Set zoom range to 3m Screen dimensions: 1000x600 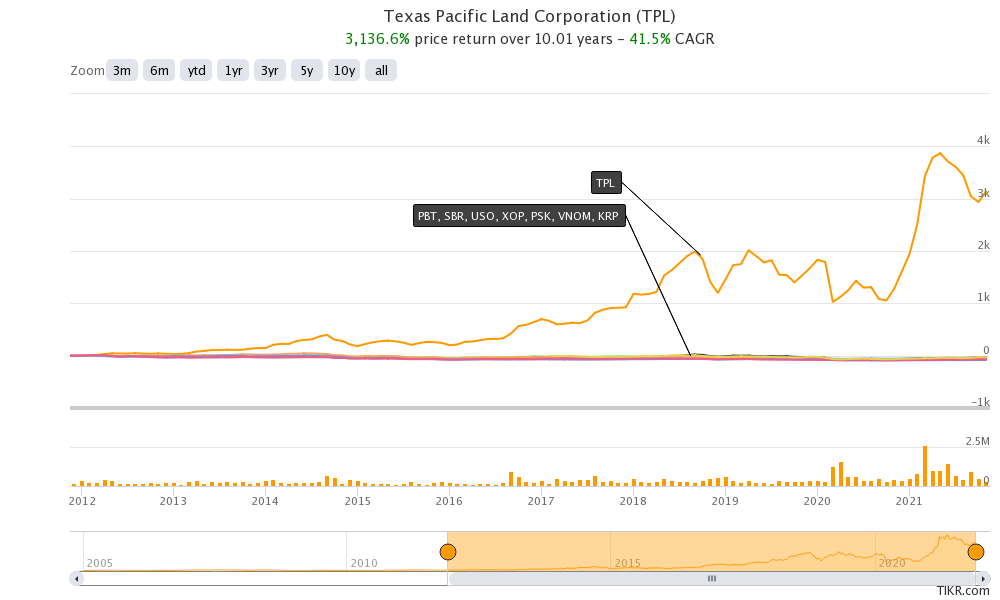122,70
